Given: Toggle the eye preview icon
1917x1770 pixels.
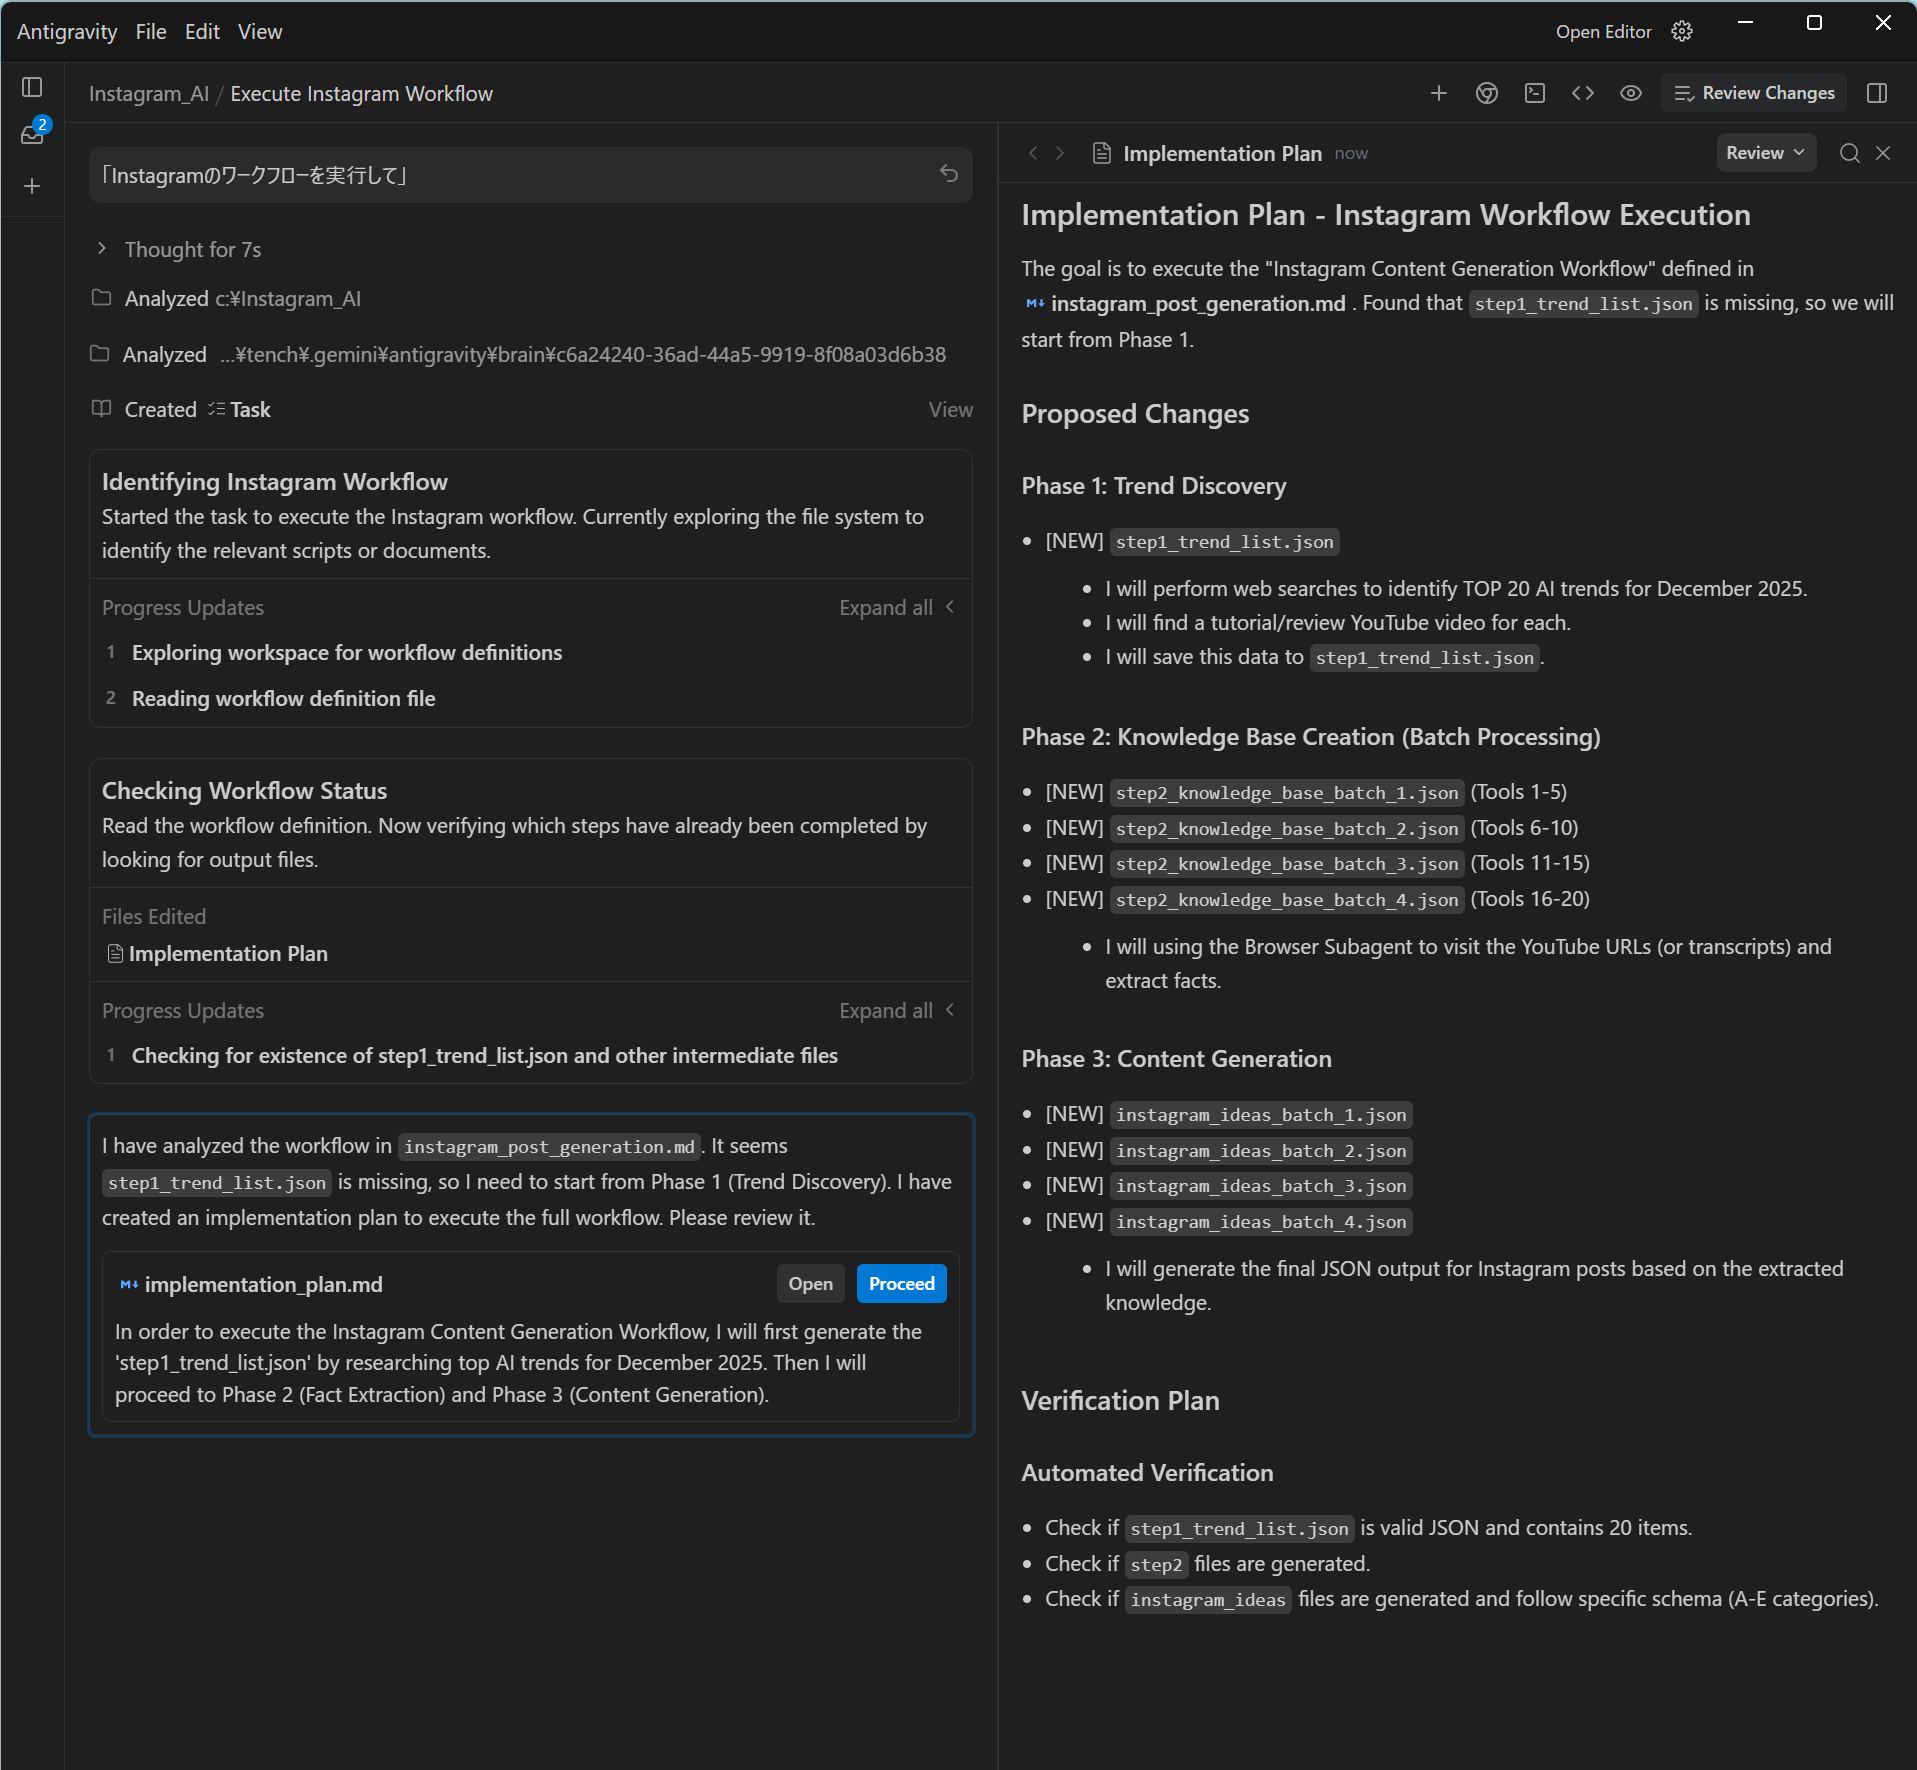Looking at the screenshot, I should (x=1630, y=93).
